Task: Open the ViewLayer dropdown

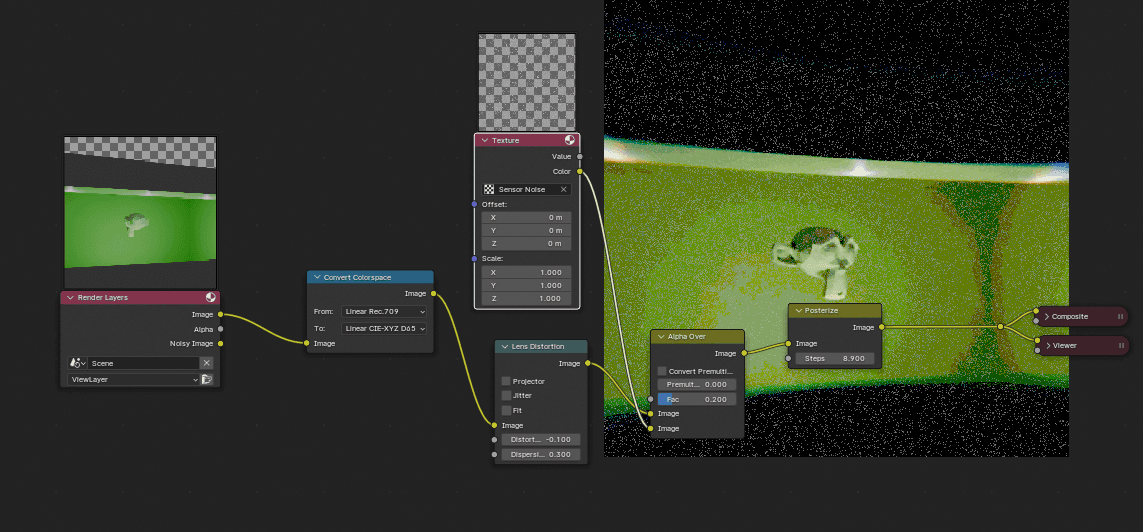Action: tap(132, 380)
